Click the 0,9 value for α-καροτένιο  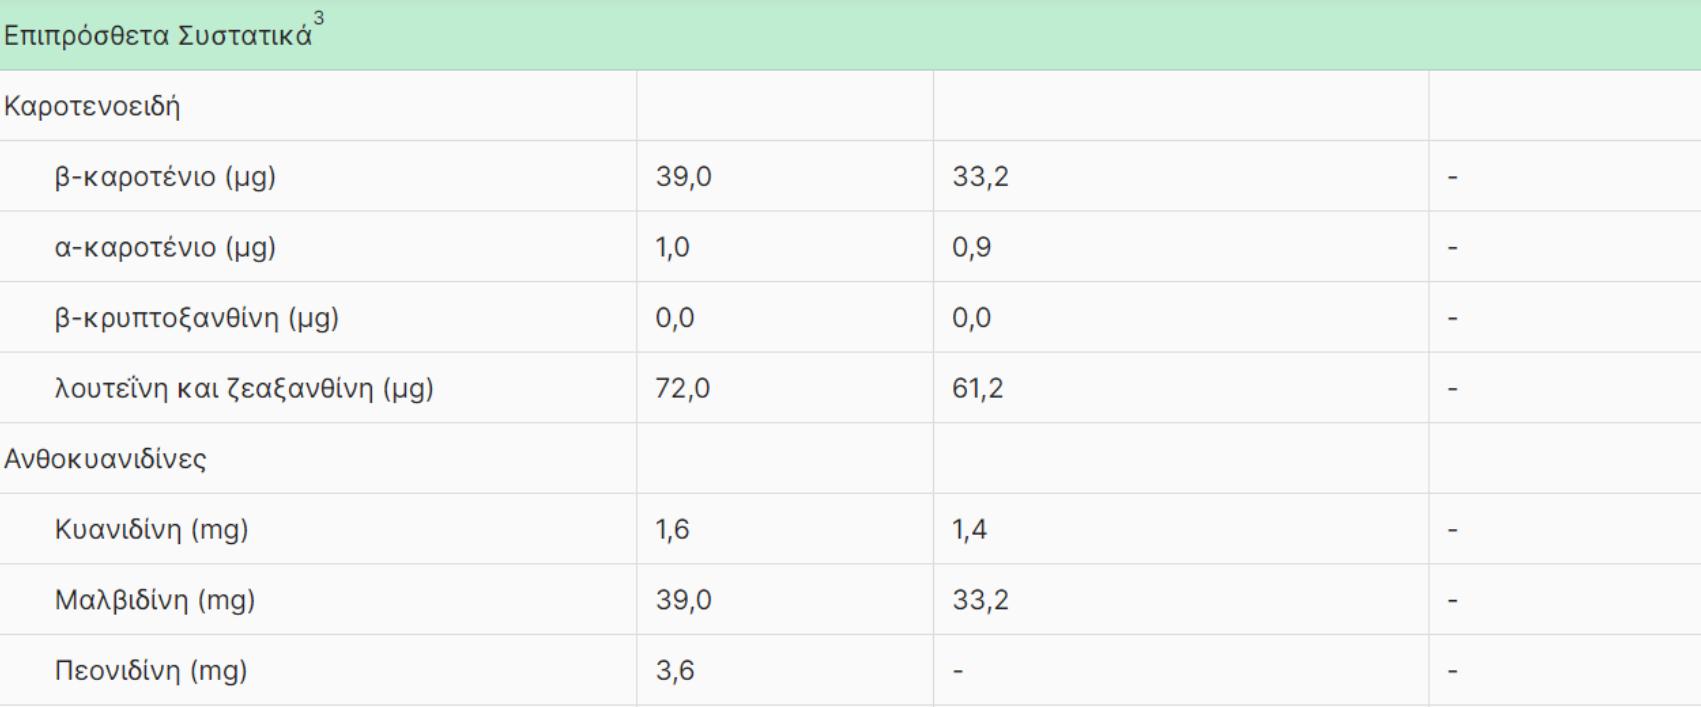pos(971,247)
